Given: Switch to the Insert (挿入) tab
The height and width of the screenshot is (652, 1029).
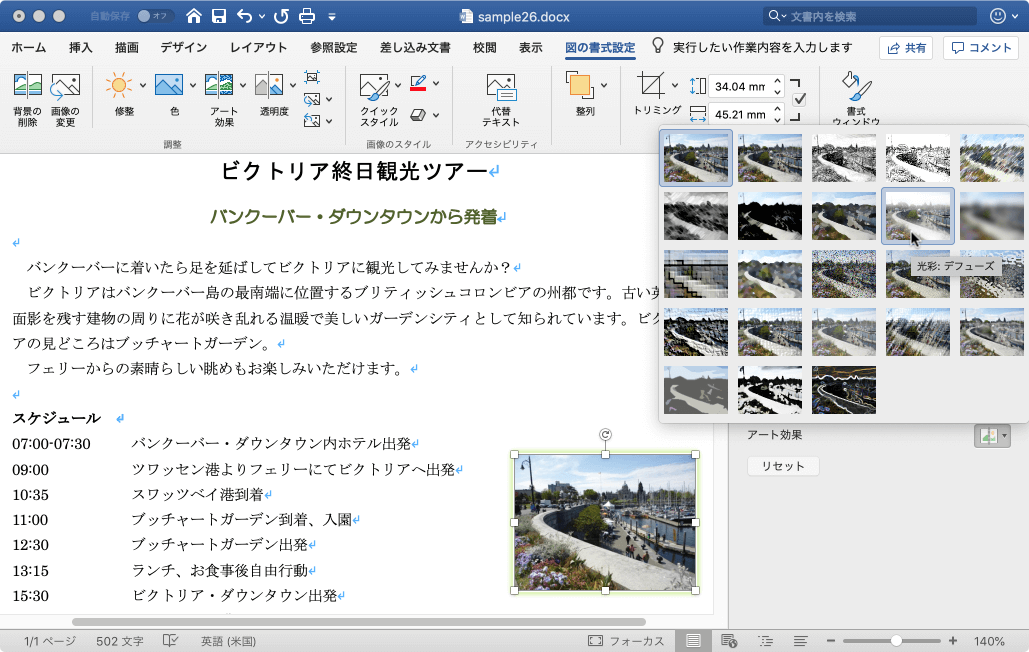Looking at the screenshot, I should [81, 47].
